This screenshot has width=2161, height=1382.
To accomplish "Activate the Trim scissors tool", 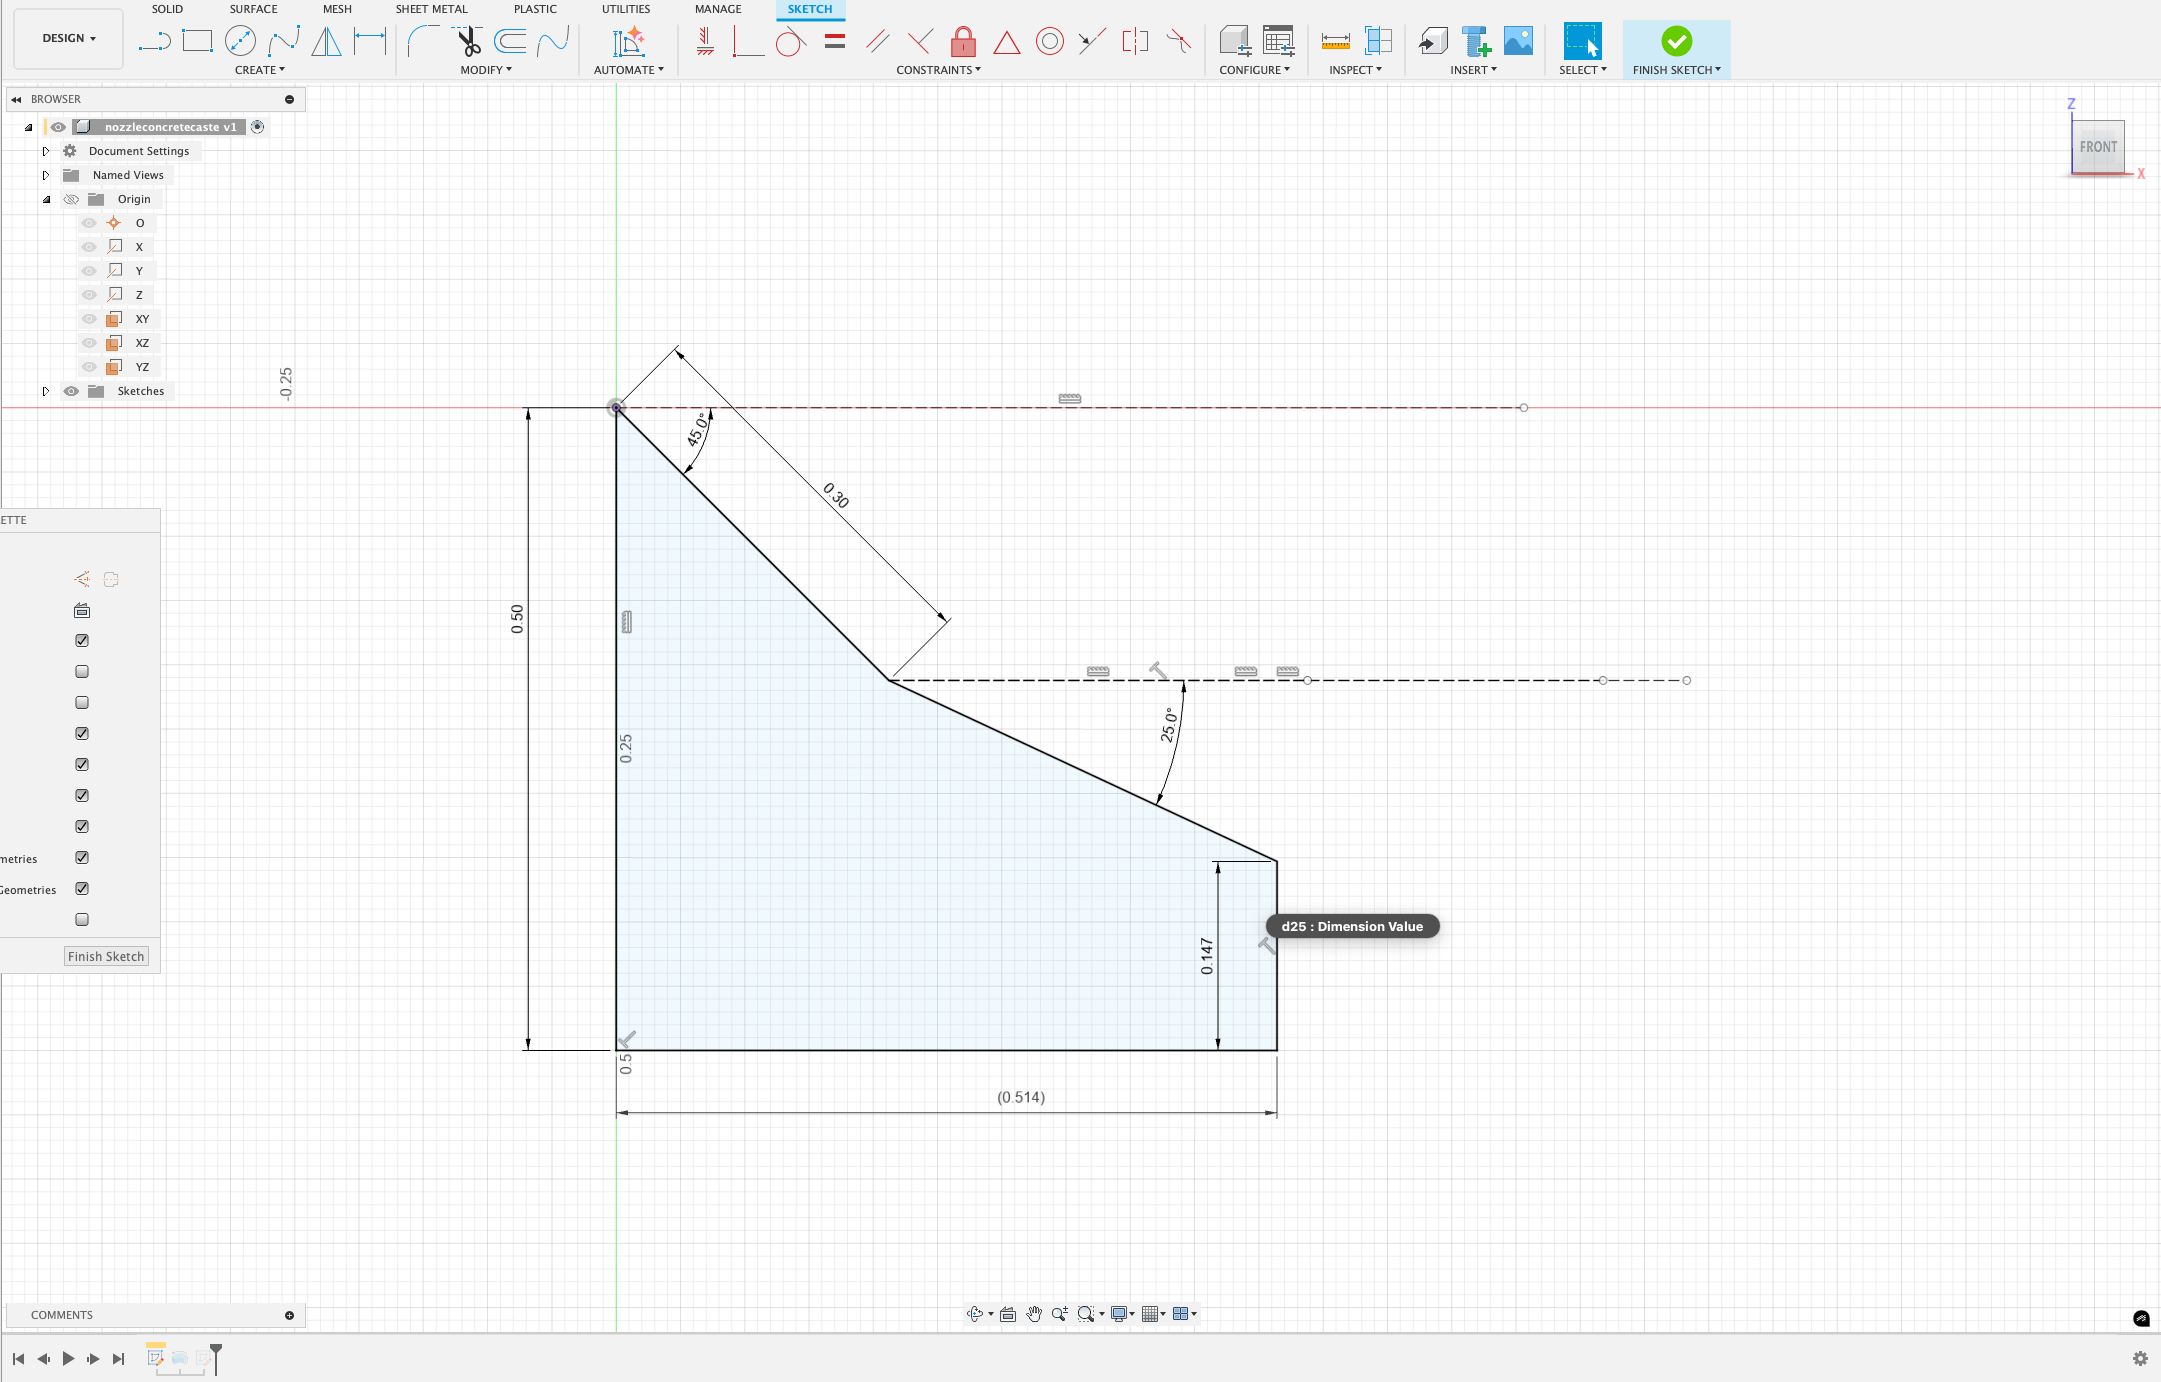I will tap(468, 41).
